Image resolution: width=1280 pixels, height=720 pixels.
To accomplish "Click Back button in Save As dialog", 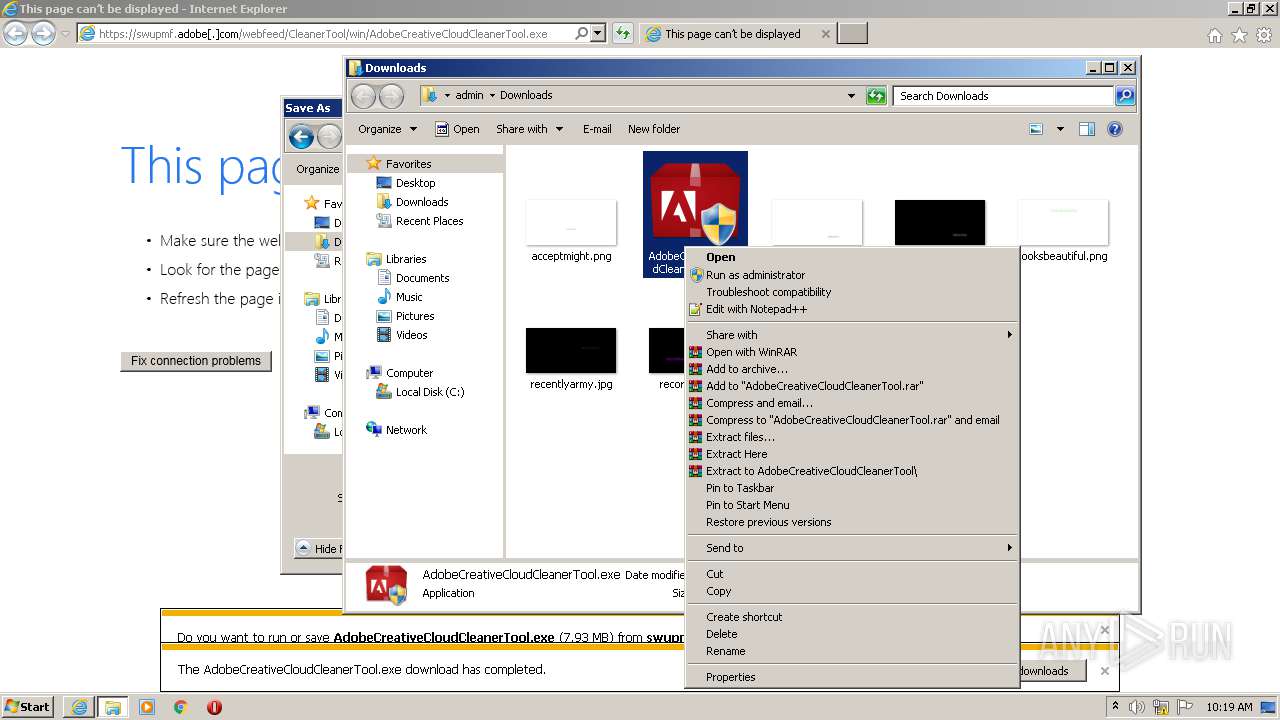I will click(301, 137).
